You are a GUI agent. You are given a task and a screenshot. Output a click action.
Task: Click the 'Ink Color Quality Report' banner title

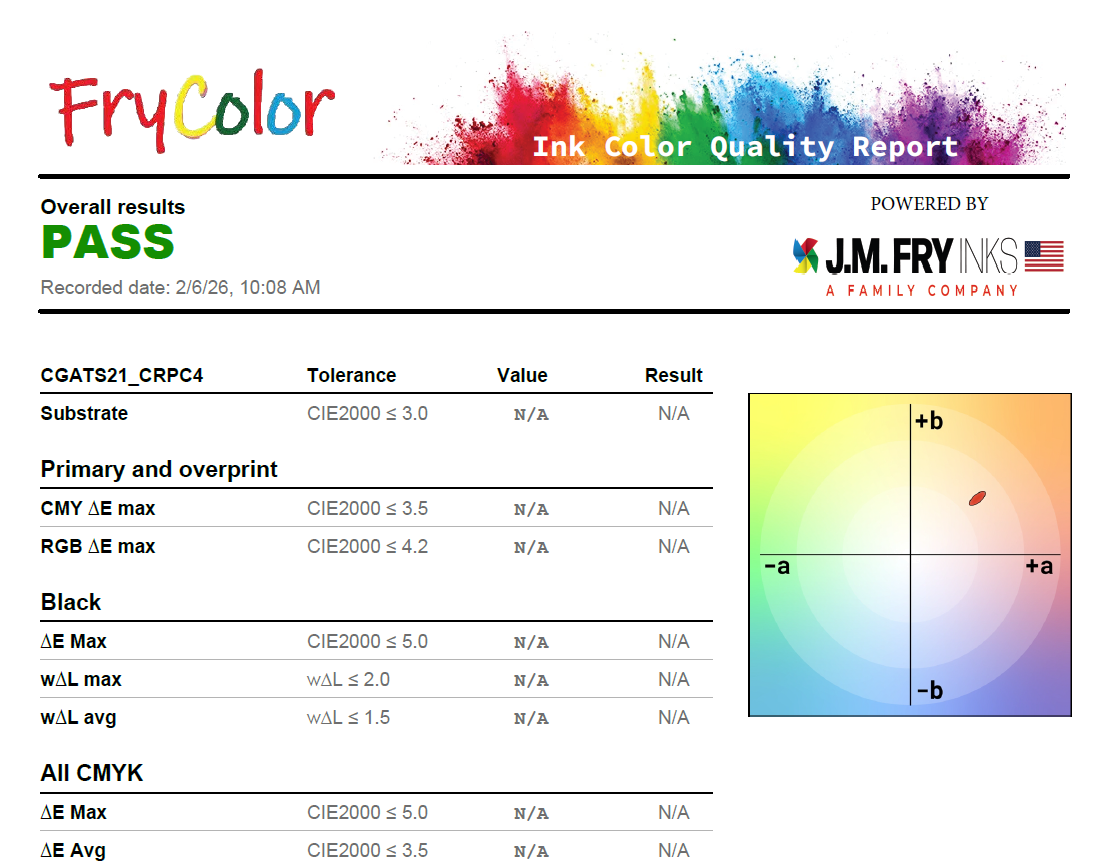pyautogui.click(x=745, y=147)
